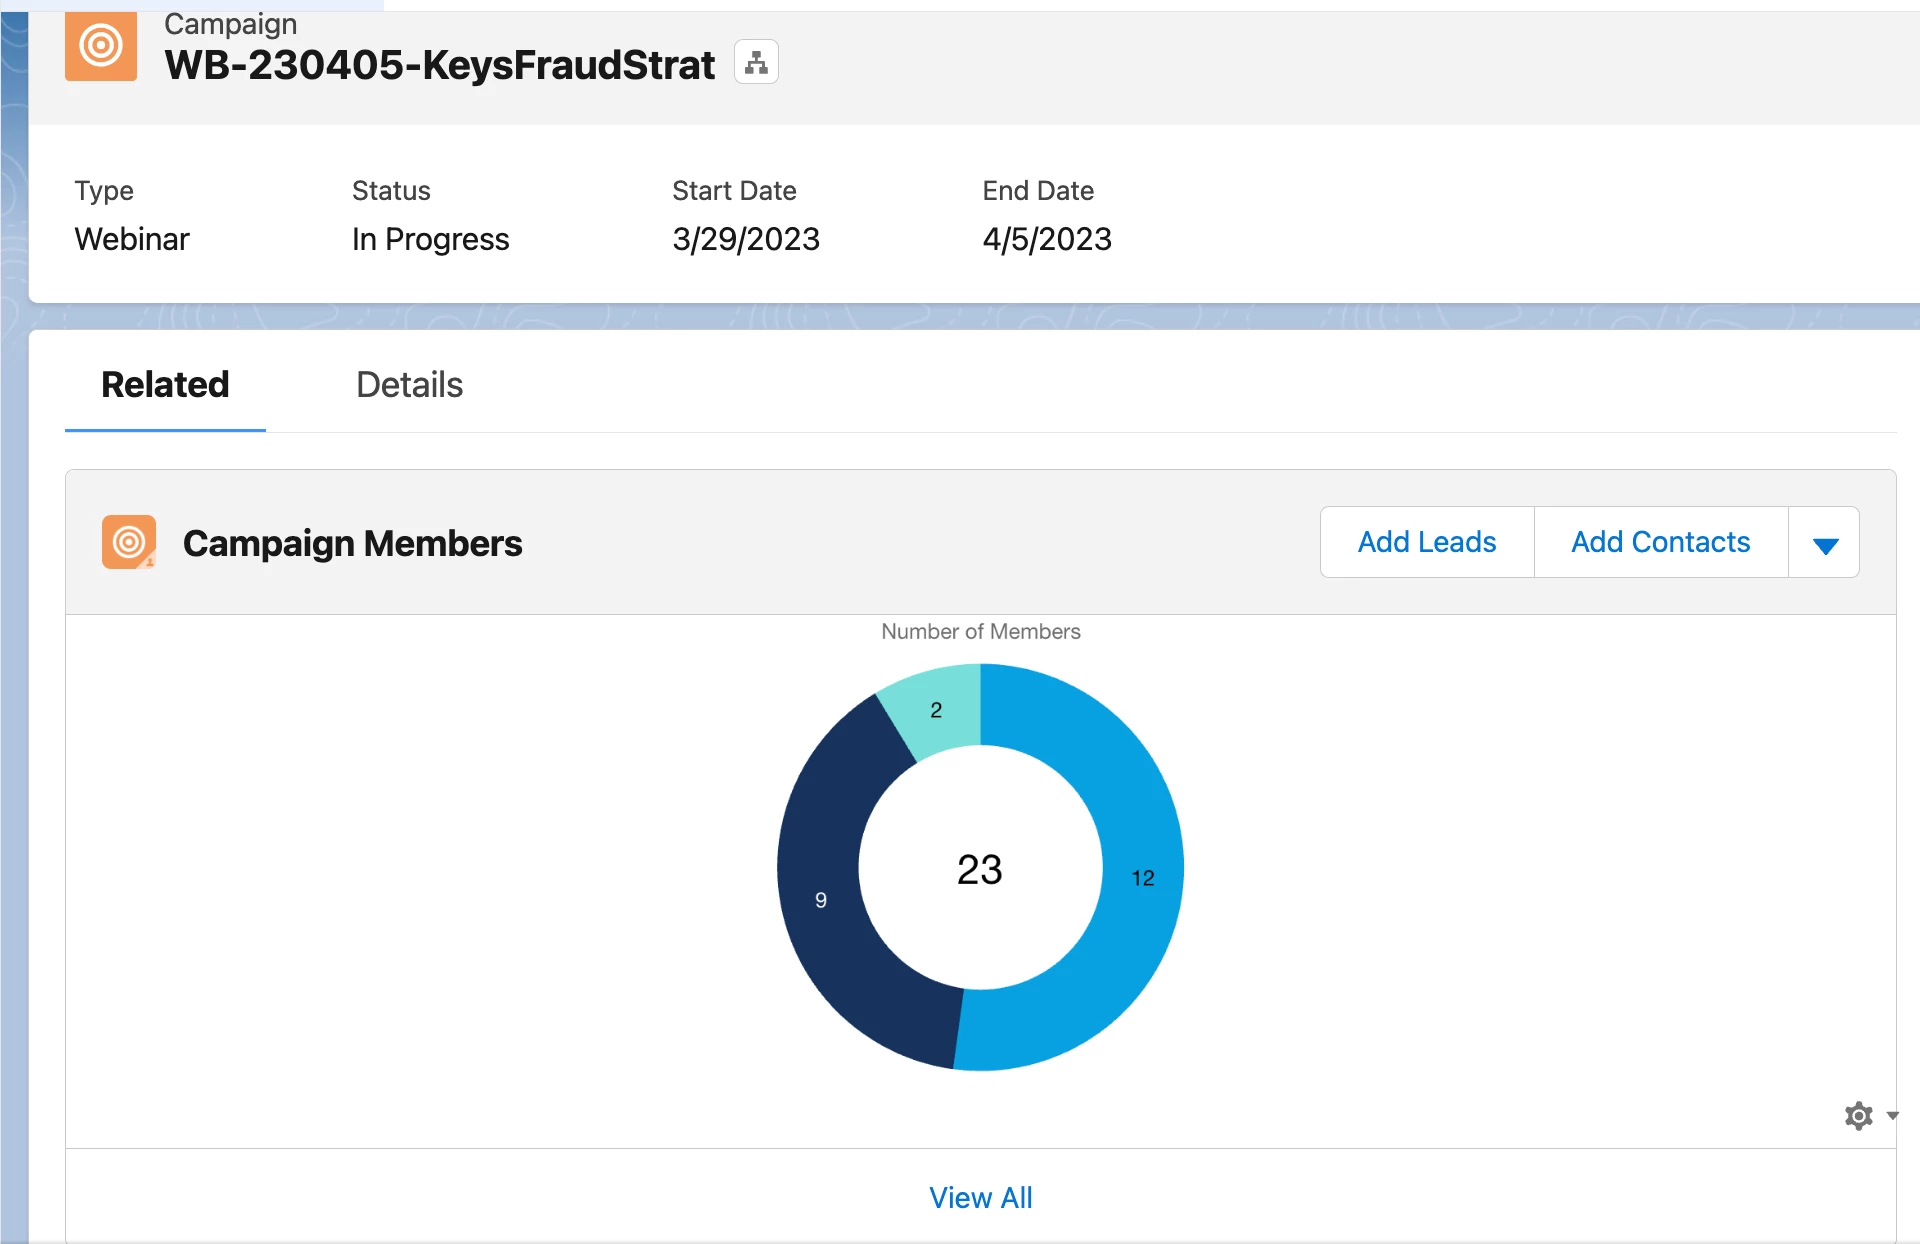Click the Webinar type value
Image resolution: width=1920 pixels, height=1244 pixels.
[131, 239]
